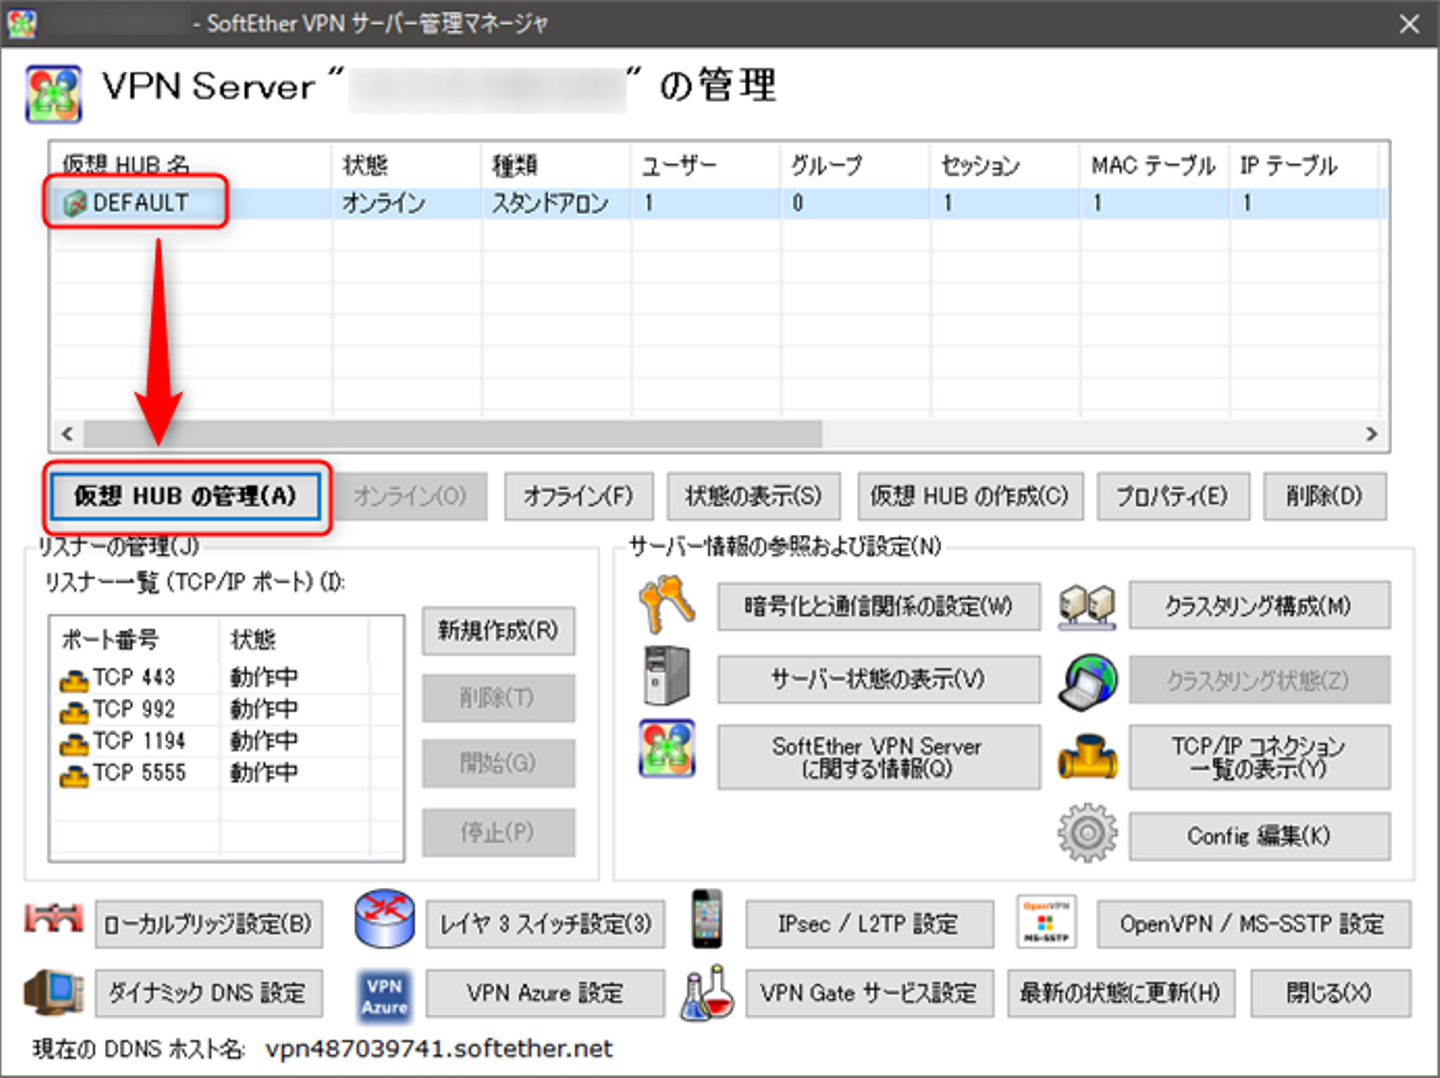
Task: Click the local bridge icon
Action: [54, 919]
